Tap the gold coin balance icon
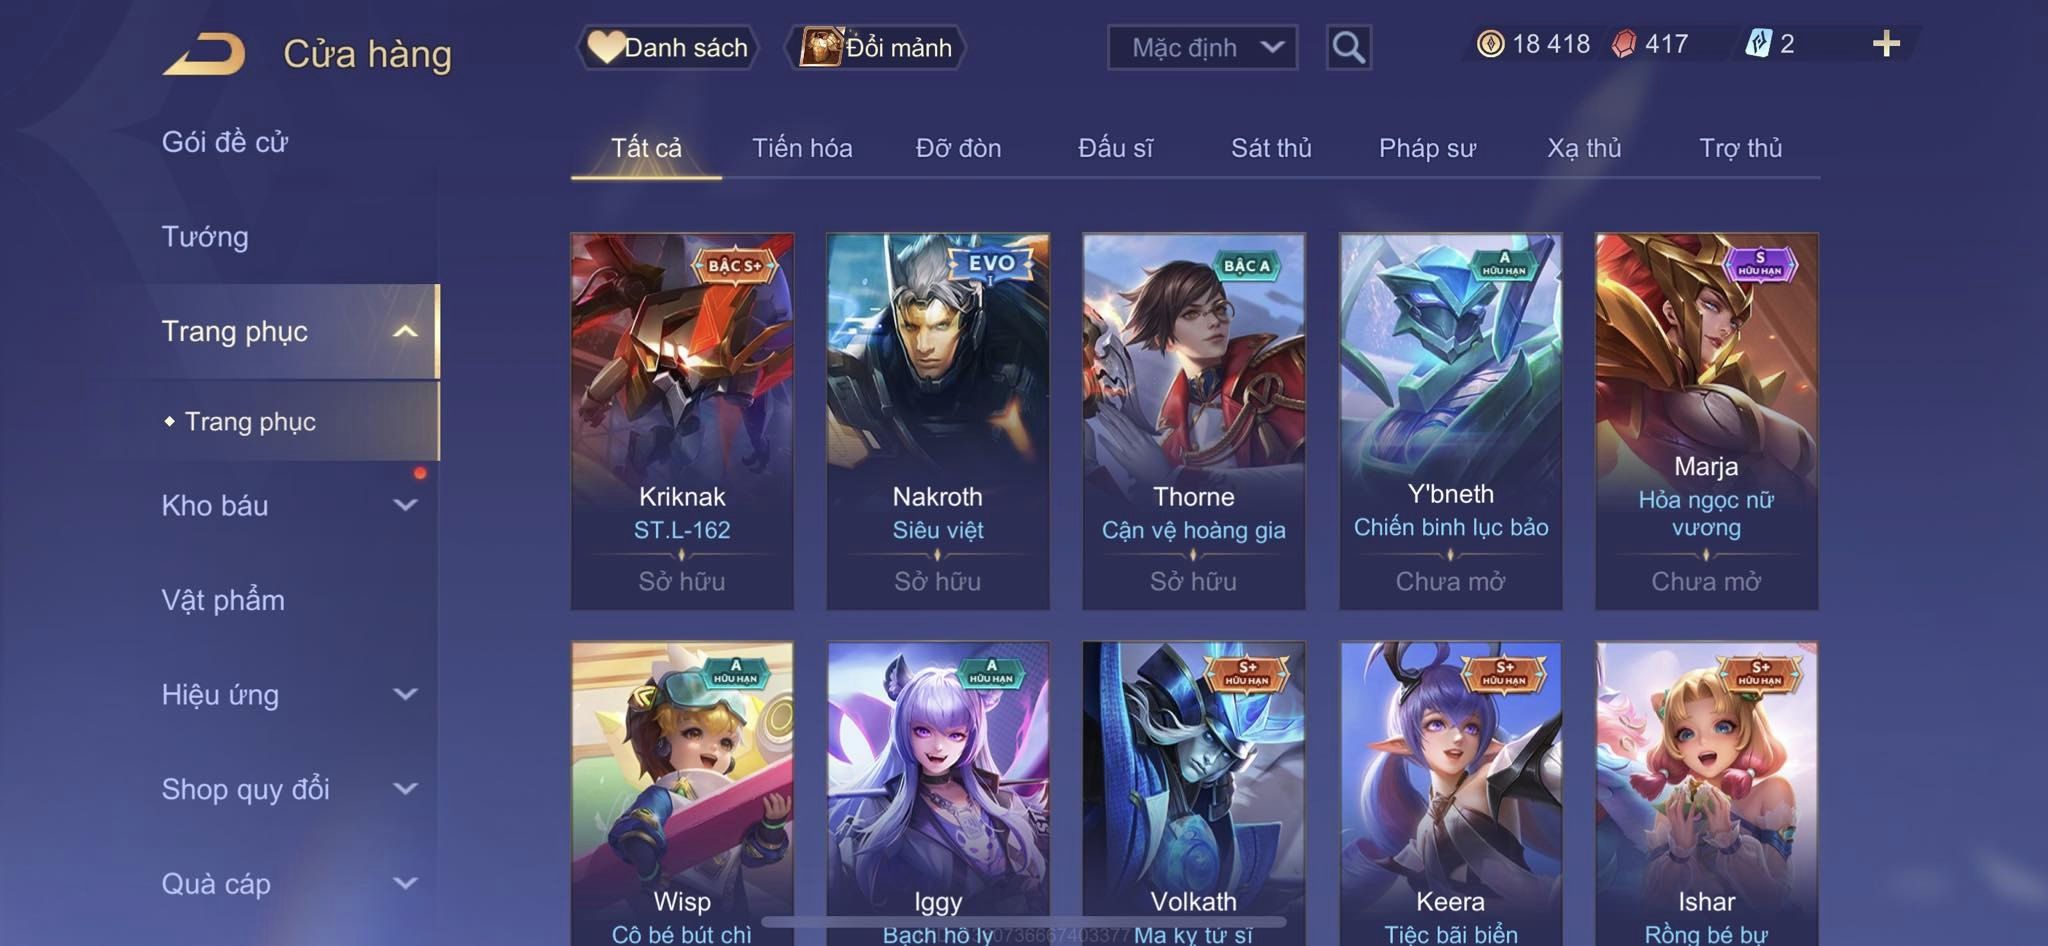Screen dimensions: 2048x946 coord(1490,44)
